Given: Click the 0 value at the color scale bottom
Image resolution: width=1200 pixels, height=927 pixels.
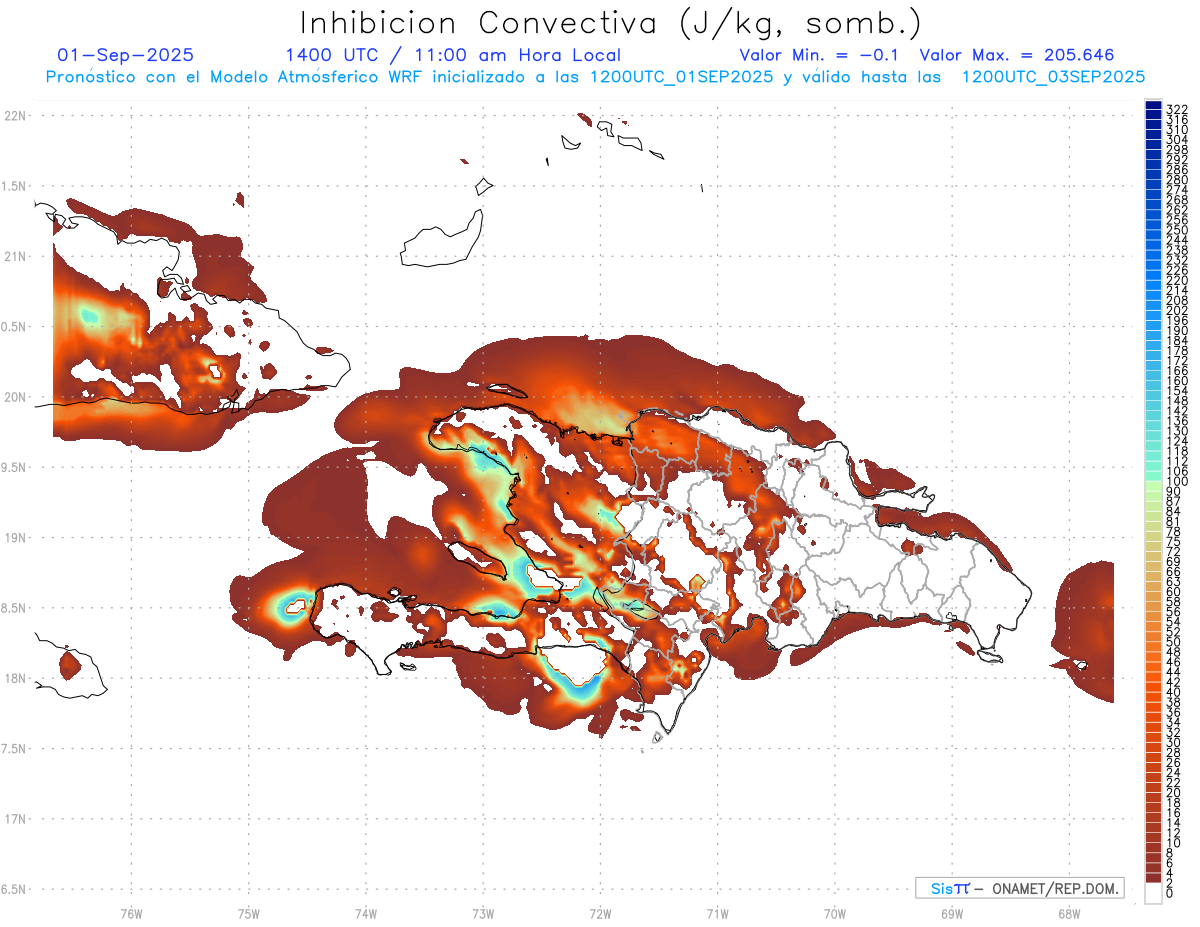Looking at the screenshot, I should point(1169,892).
